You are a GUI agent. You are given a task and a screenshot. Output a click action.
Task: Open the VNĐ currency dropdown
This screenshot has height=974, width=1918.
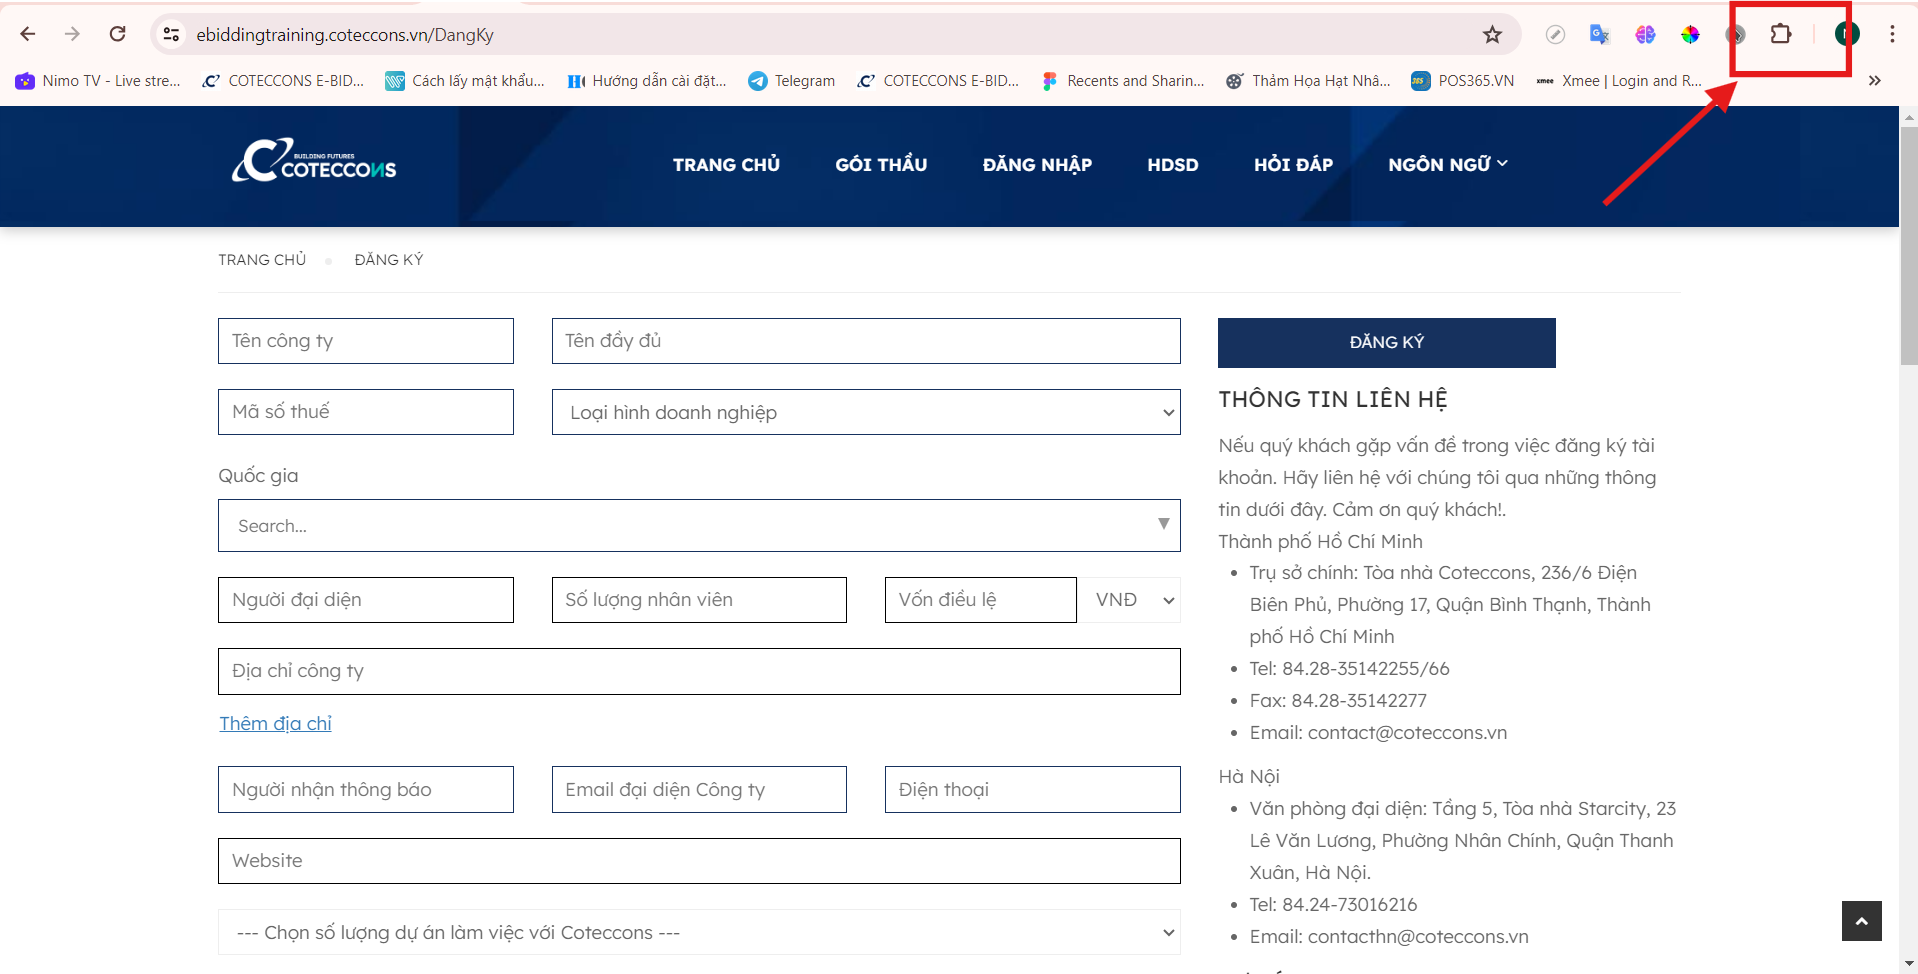point(1128,600)
